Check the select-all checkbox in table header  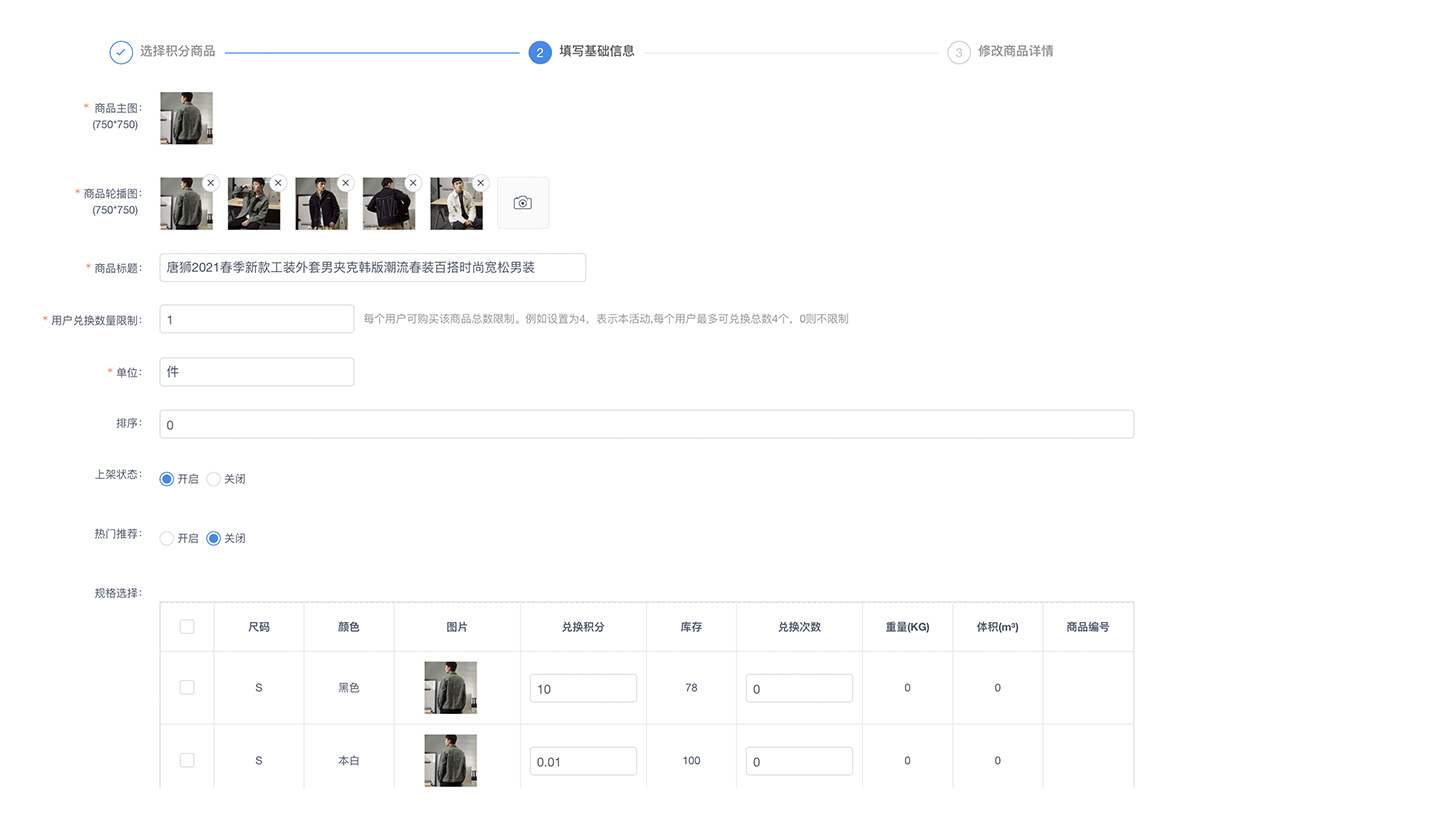187,627
